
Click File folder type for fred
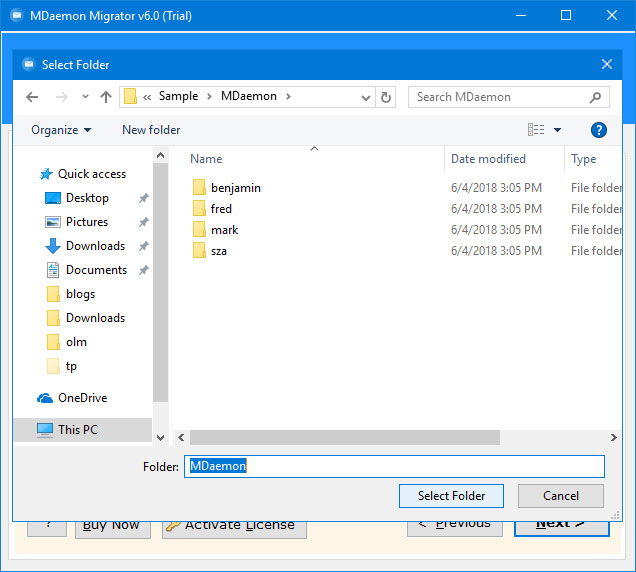[596, 209]
